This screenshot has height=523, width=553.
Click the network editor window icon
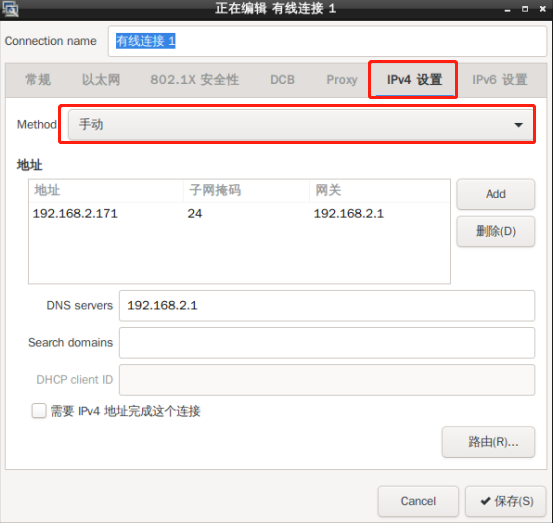click(x=10, y=9)
